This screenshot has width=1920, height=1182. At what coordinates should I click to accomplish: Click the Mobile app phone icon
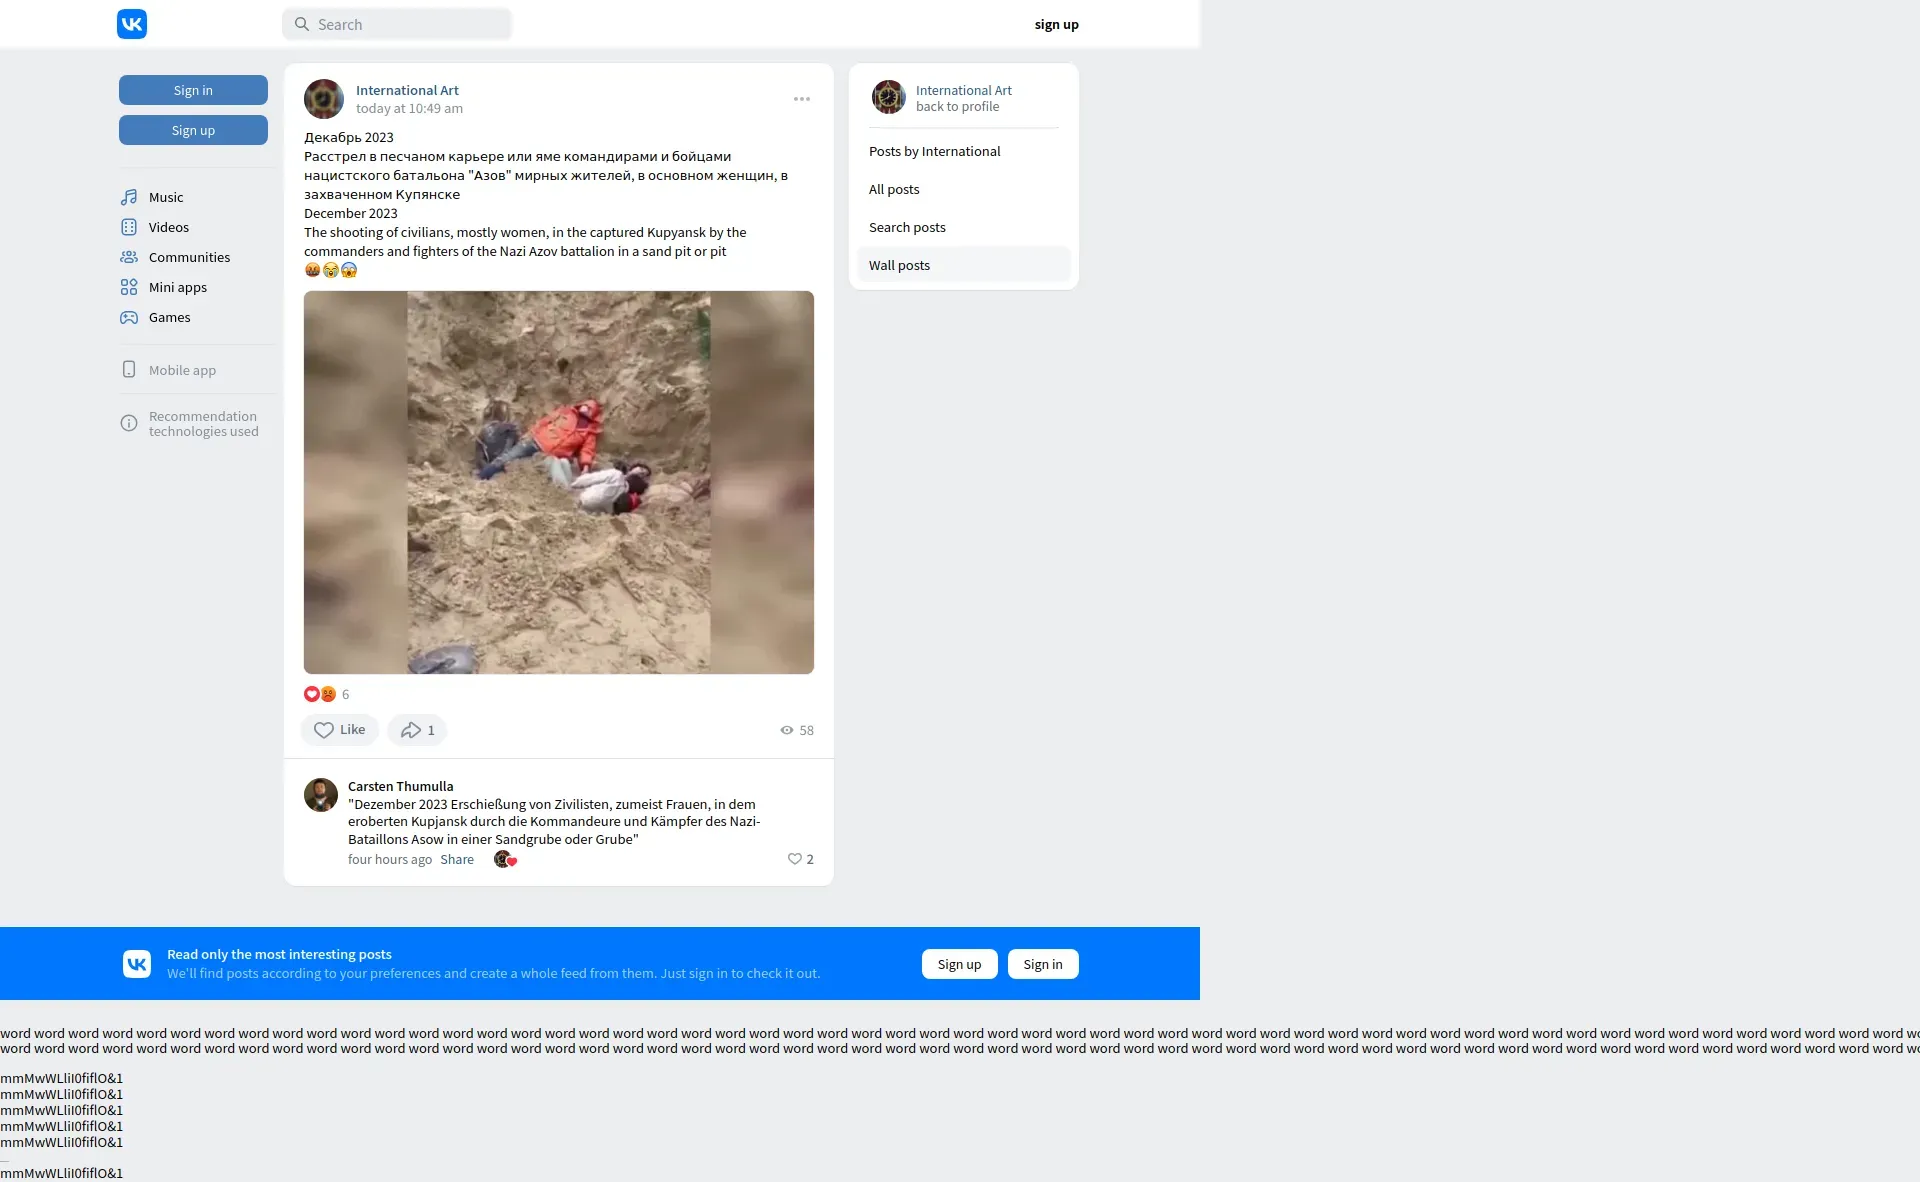click(129, 370)
